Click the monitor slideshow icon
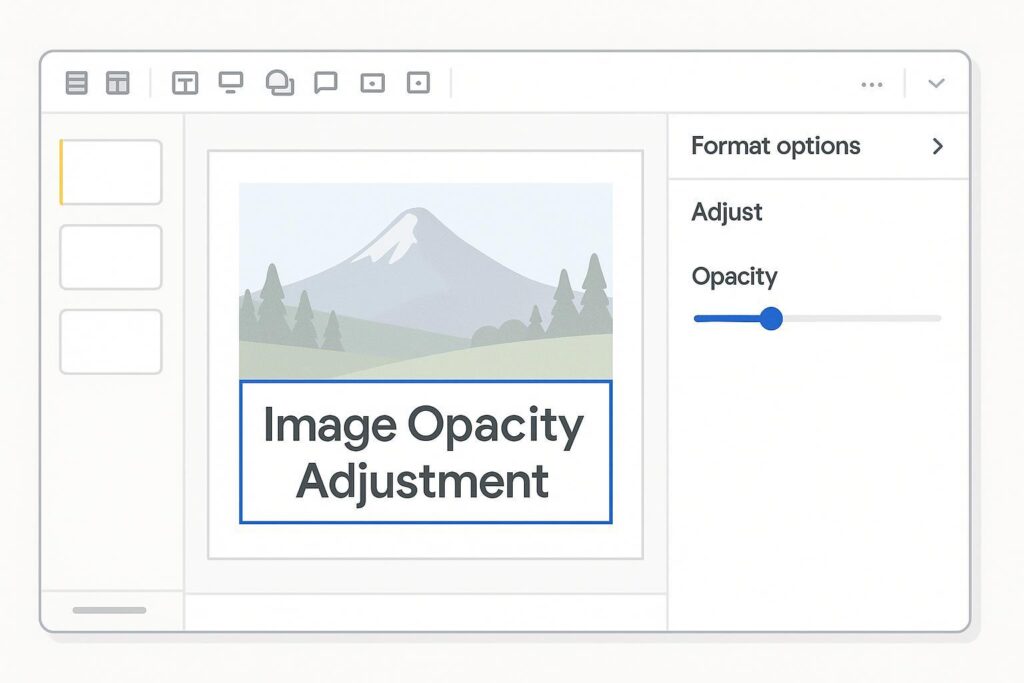The height and width of the screenshot is (683, 1024). click(x=231, y=83)
